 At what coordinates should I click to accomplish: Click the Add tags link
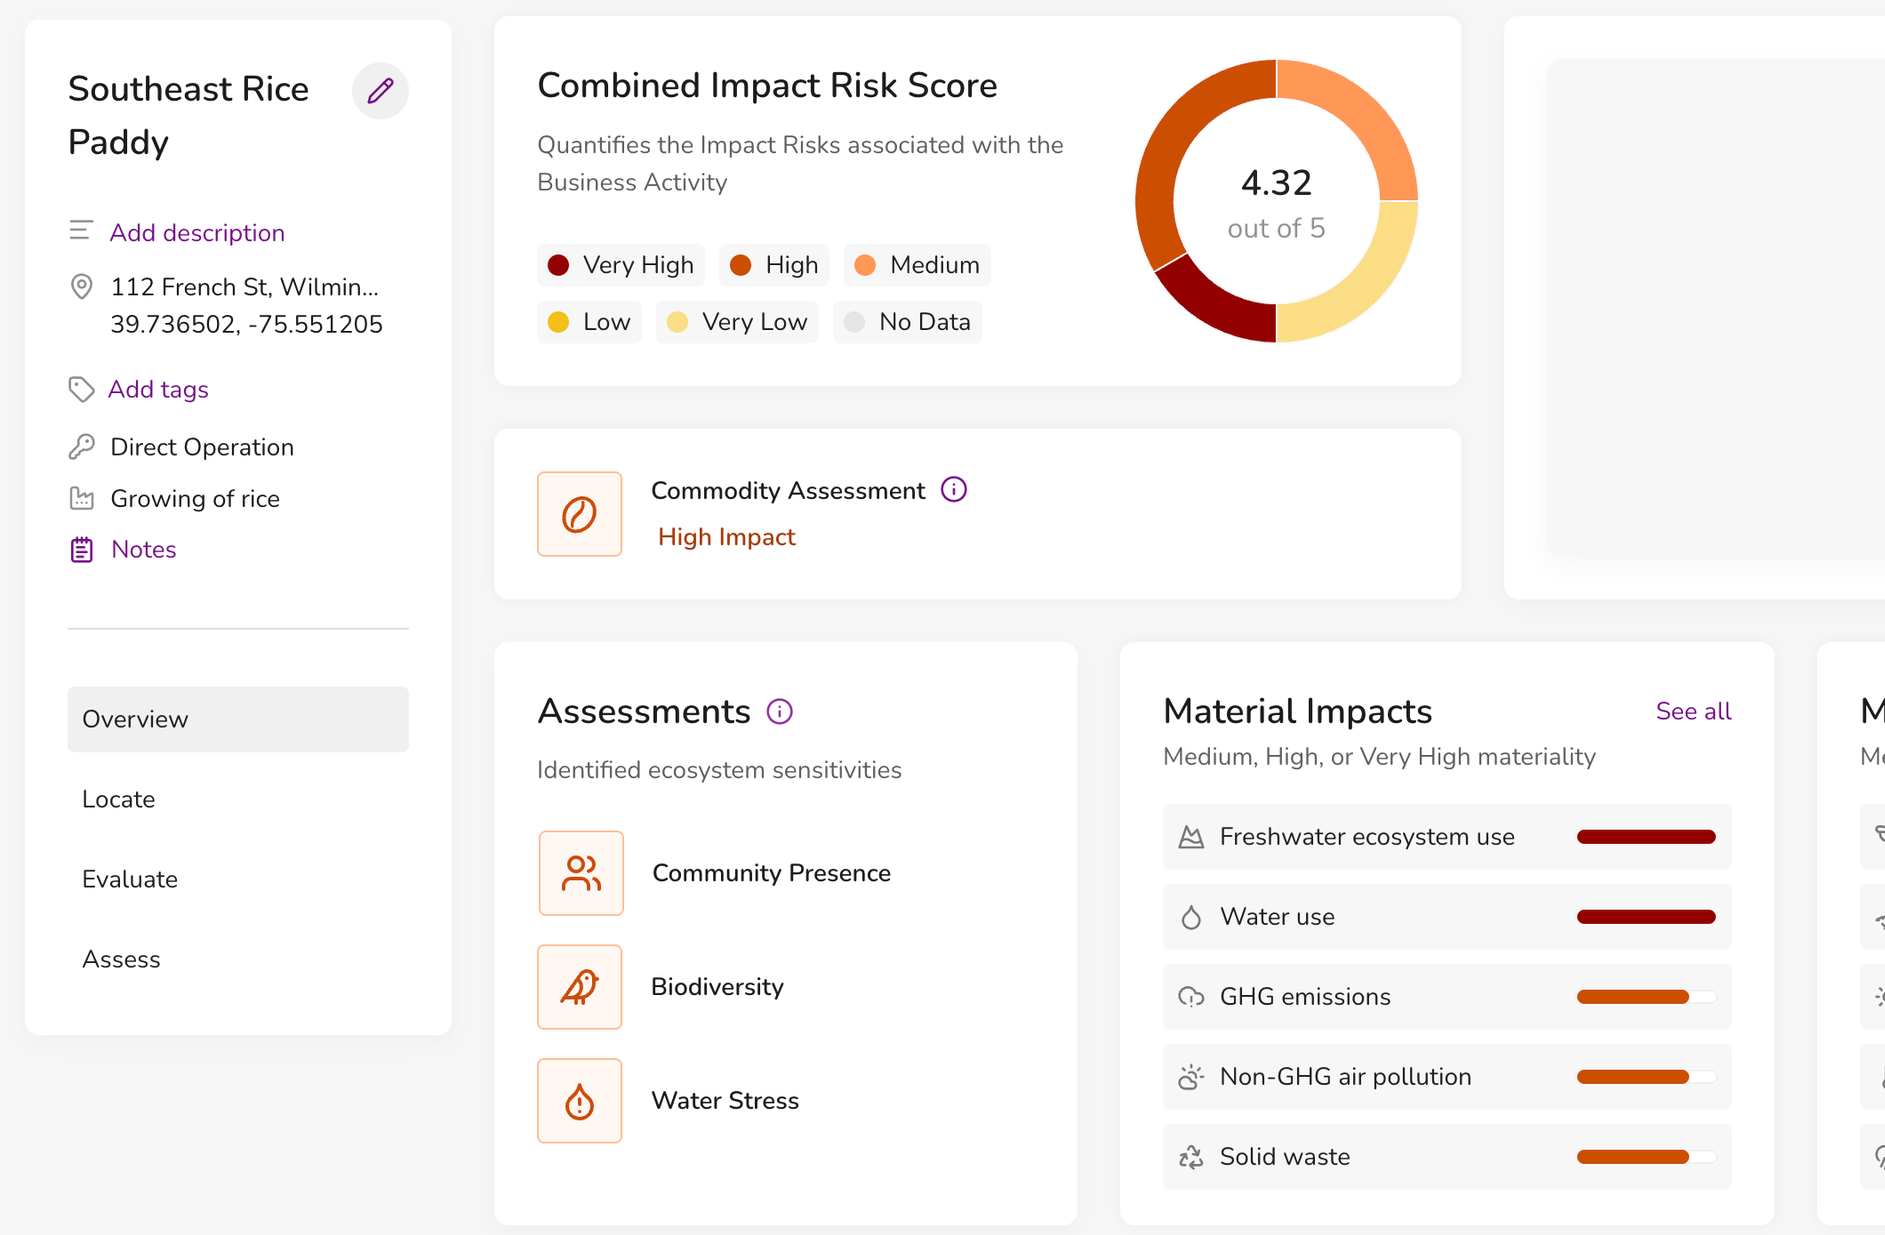[158, 389]
